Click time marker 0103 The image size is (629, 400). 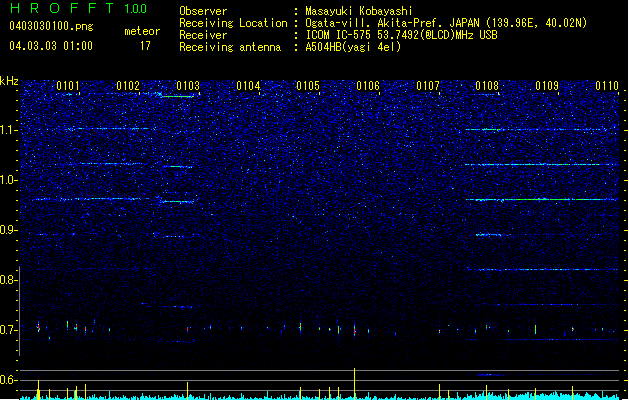click(188, 86)
